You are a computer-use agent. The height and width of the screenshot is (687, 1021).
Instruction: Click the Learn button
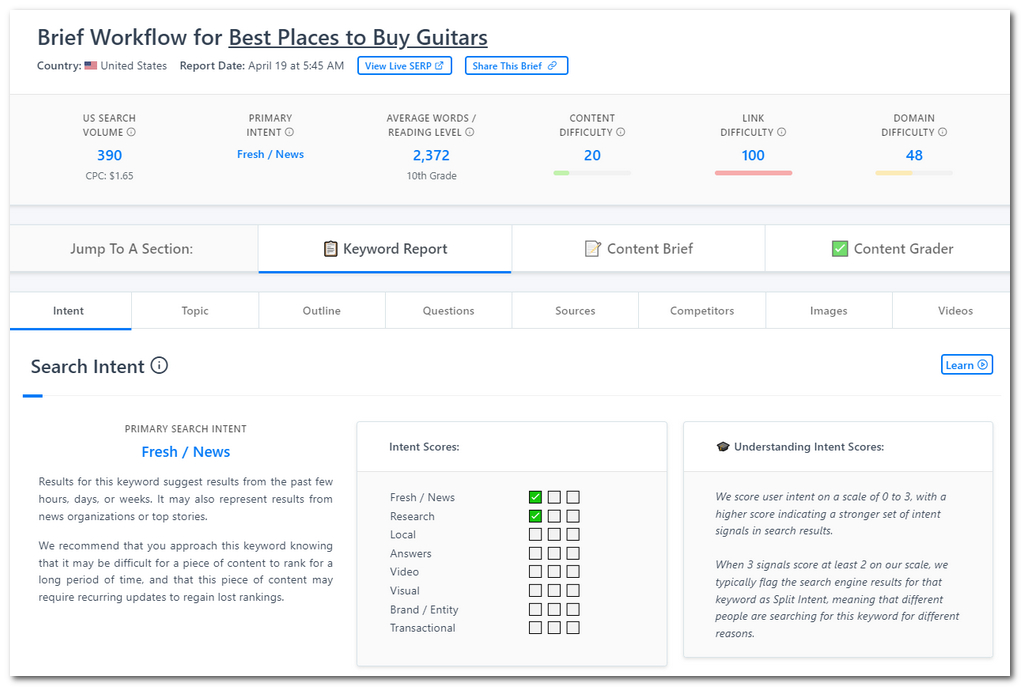tap(966, 365)
